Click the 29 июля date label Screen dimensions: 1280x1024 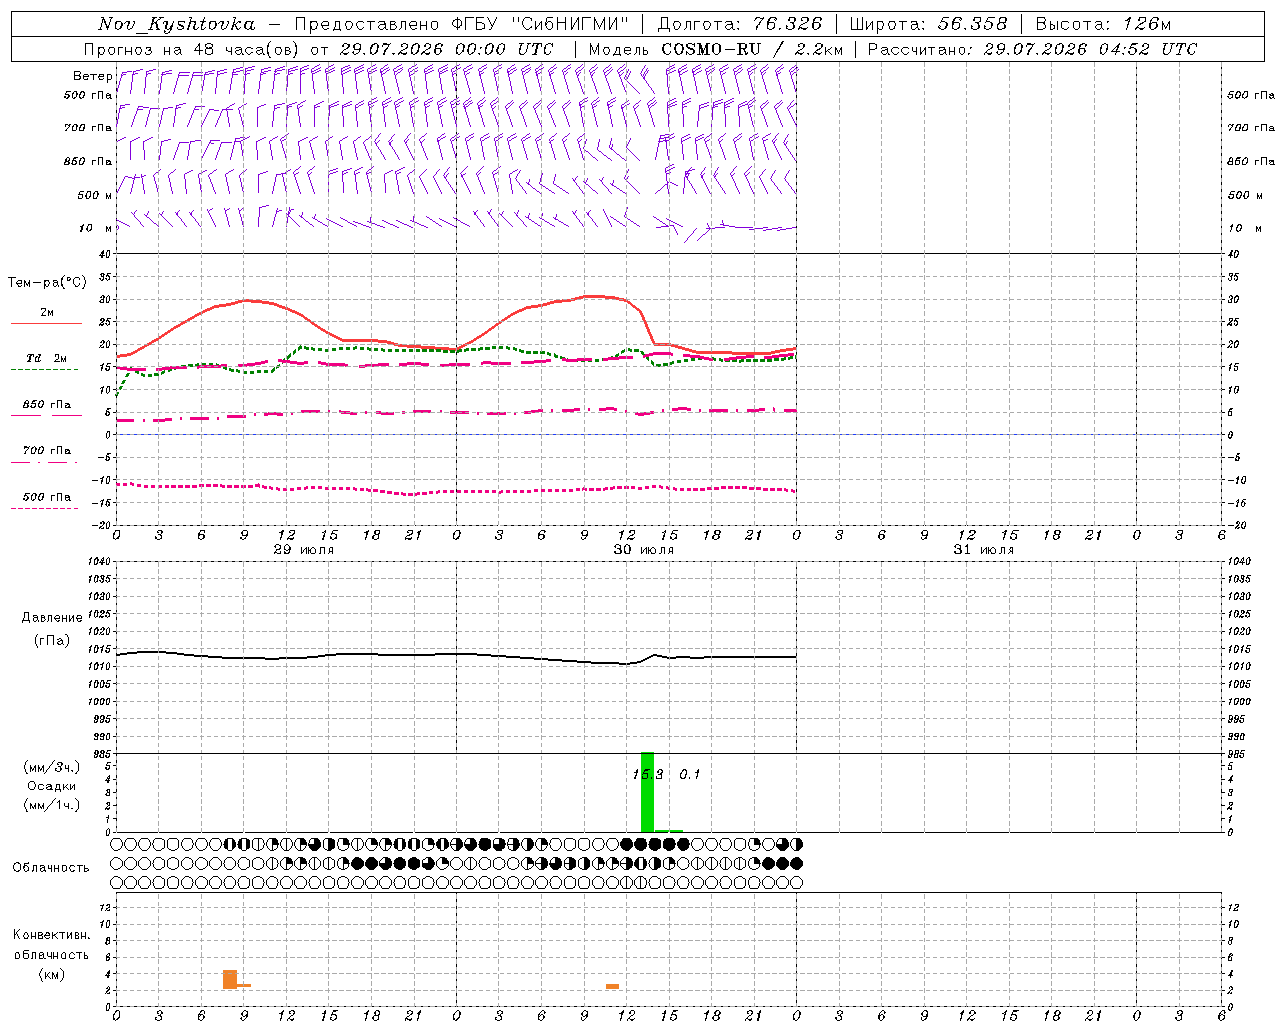(303, 550)
